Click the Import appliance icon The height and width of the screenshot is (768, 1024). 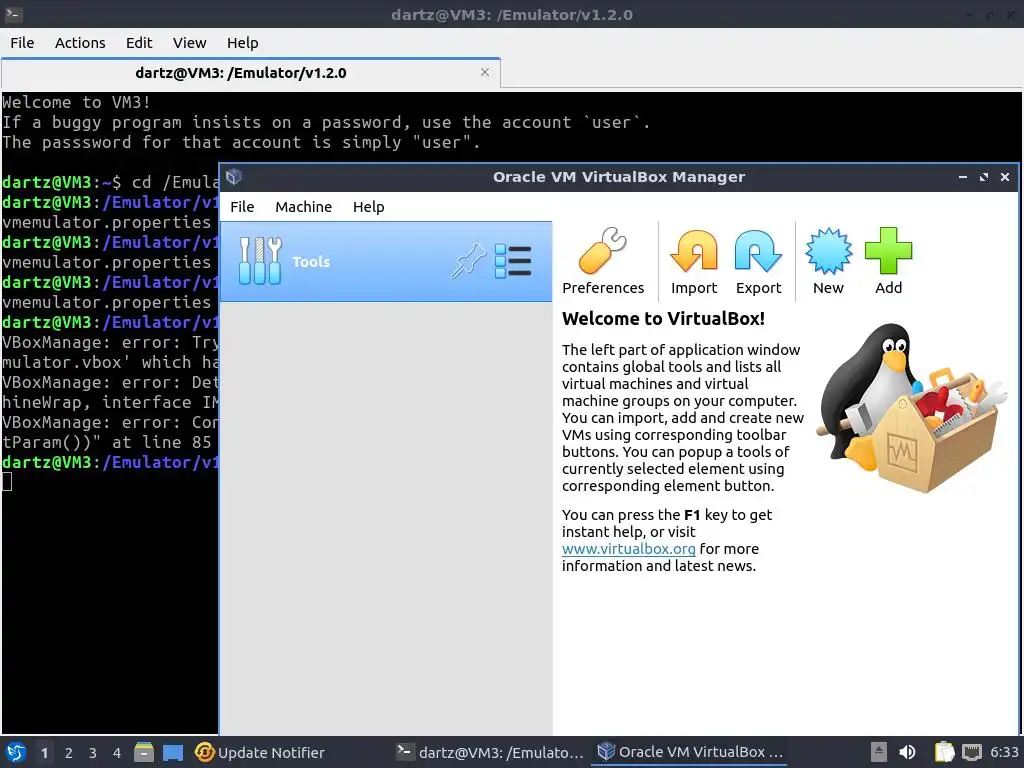coord(694,261)
